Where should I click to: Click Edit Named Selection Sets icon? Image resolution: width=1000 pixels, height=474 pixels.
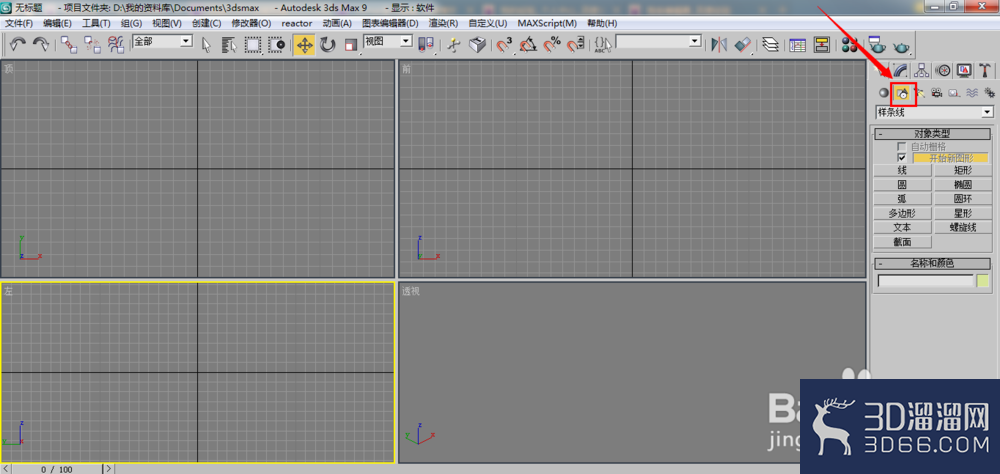[603, 45]
